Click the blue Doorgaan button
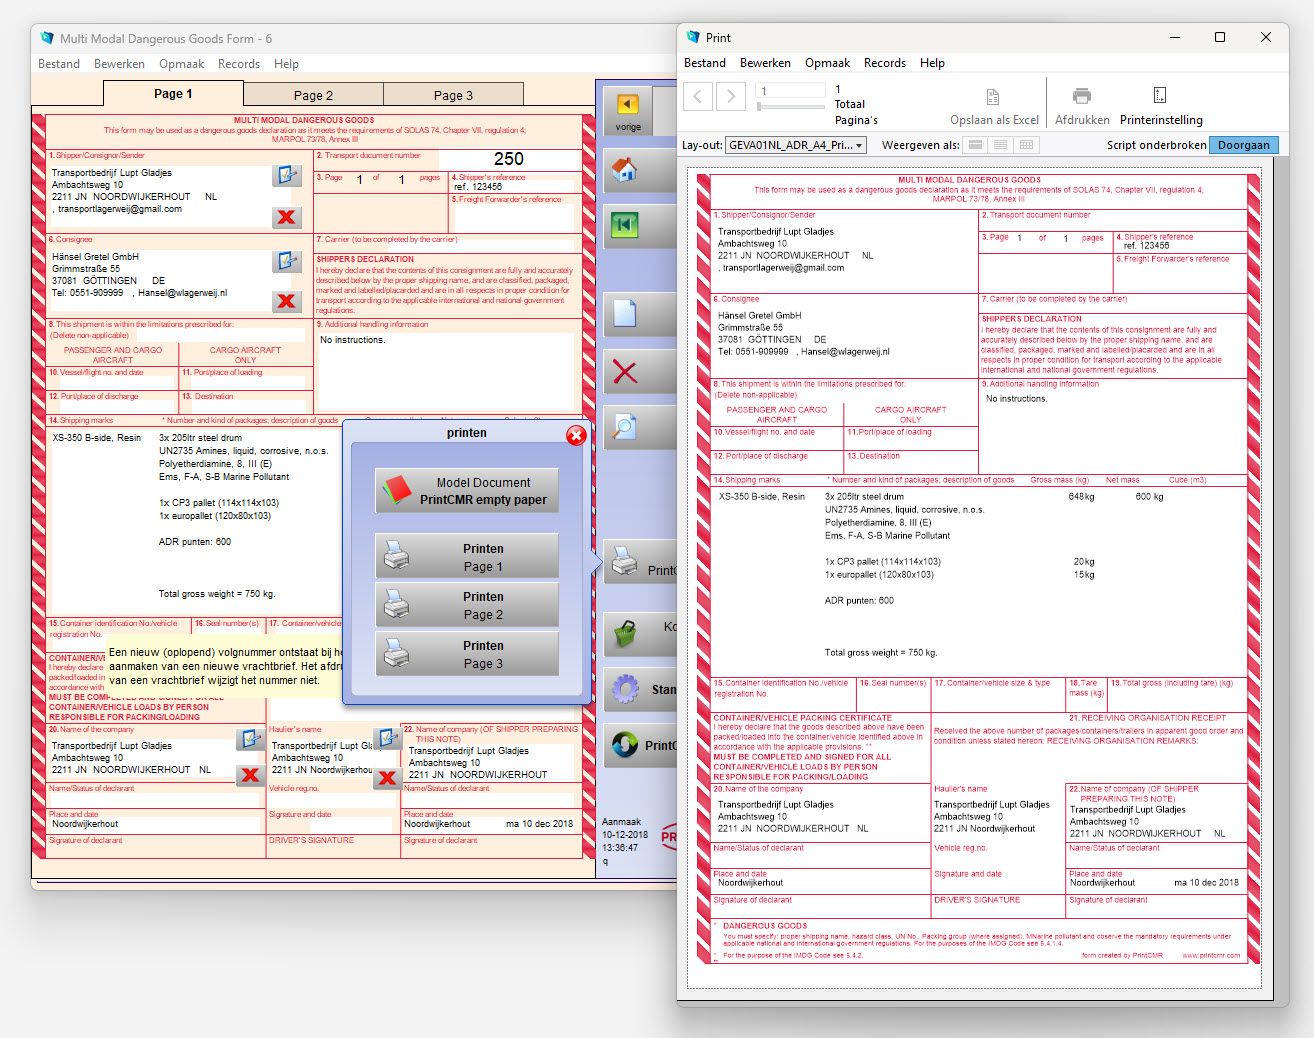Viewport: 1314px width, 1038px height. pos(1243,145)
